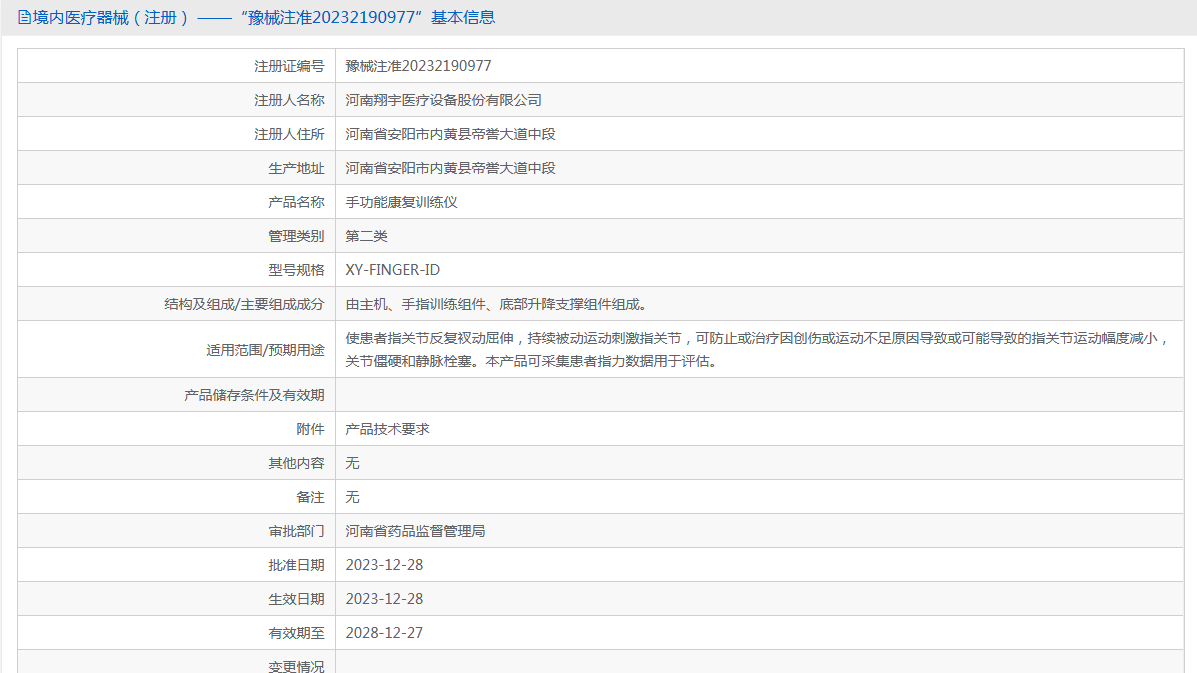Select registrant name 河南翔宇医疗设备股份有限公司
This screenshot has height=673, width=1197.
[x=444, y=100]
